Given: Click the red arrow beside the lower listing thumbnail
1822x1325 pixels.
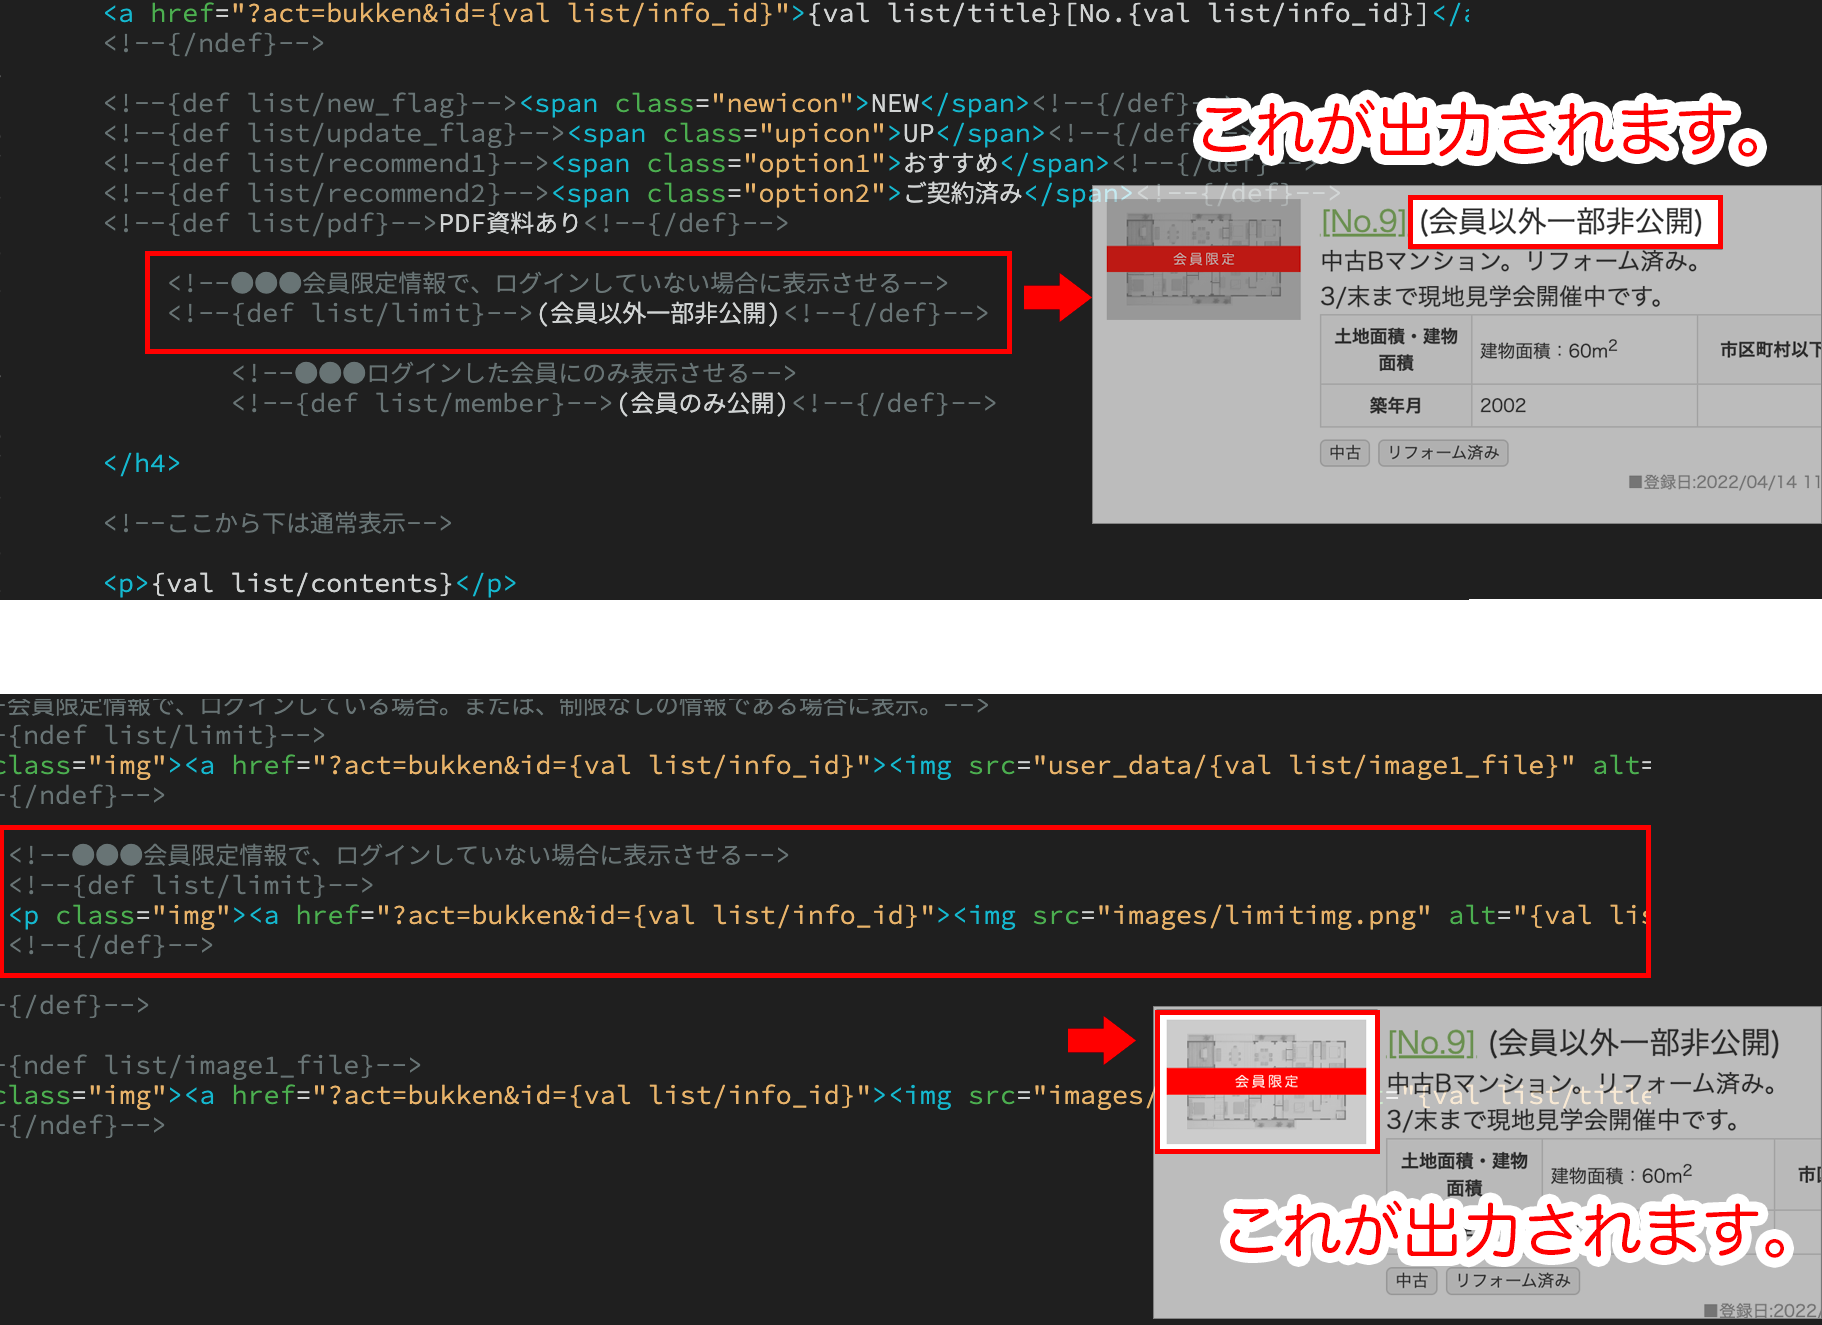Looking at the screenshot, I should 1100,1041.
